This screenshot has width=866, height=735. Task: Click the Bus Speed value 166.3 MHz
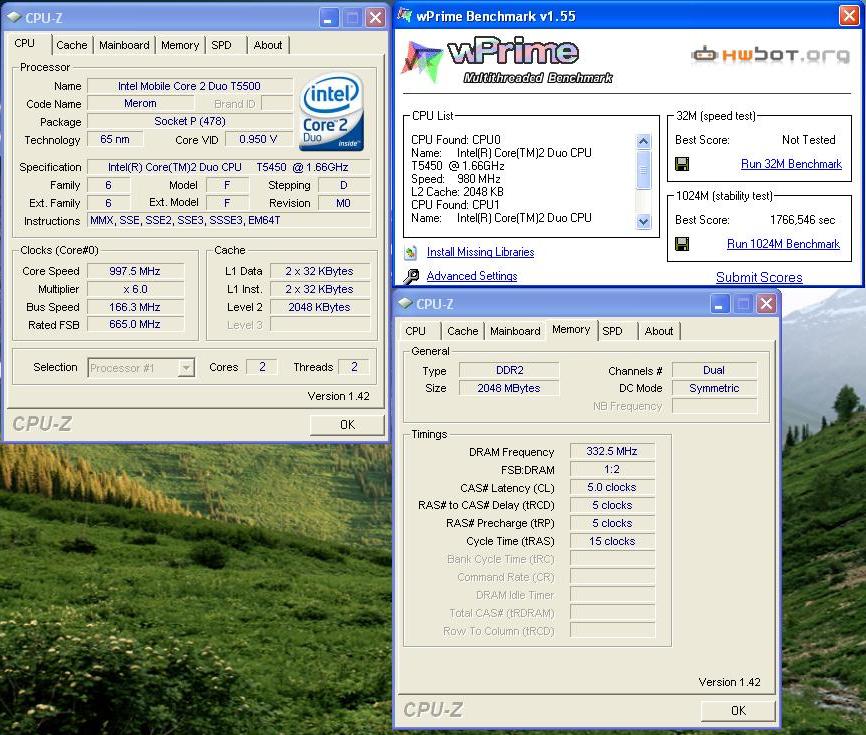135,307
